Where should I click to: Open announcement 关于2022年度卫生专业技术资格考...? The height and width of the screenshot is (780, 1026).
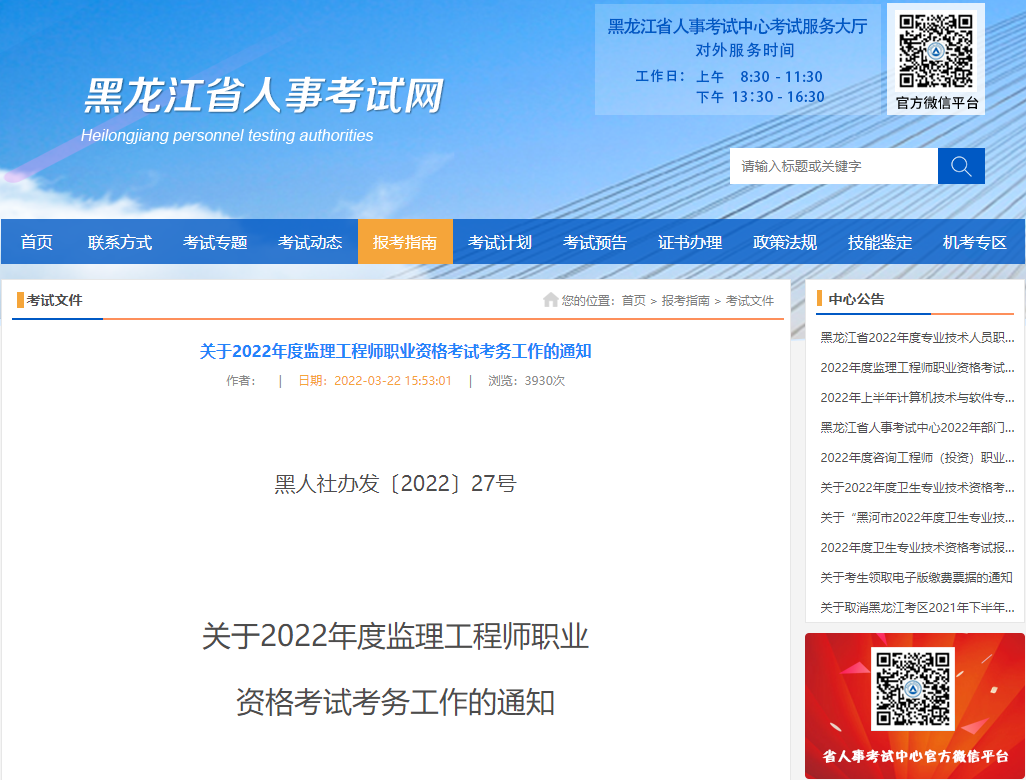coord(917,488)
